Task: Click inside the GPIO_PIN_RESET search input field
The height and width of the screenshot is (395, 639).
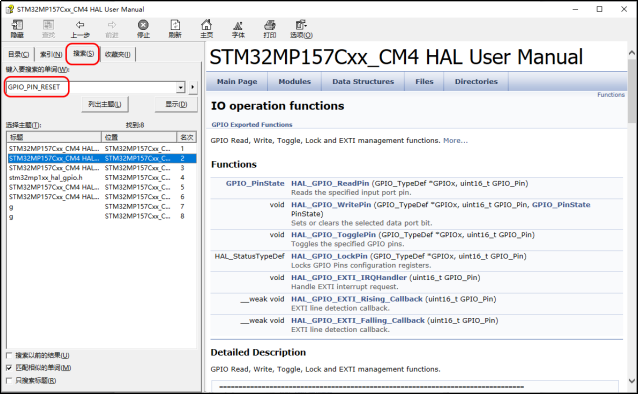Action: click(92, 87)
